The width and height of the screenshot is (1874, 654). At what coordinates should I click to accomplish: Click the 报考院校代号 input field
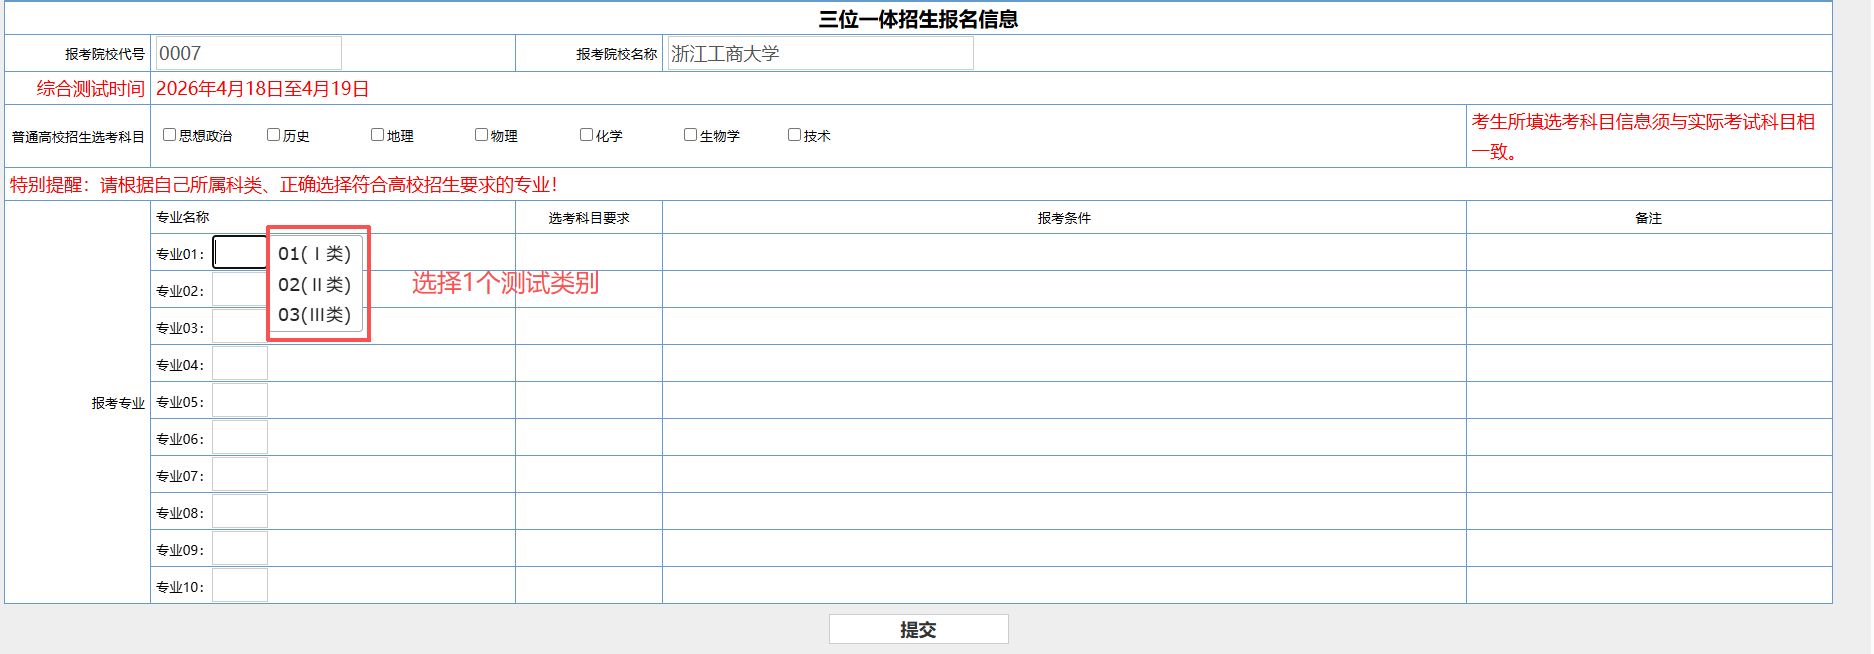(x=248, y=53)
